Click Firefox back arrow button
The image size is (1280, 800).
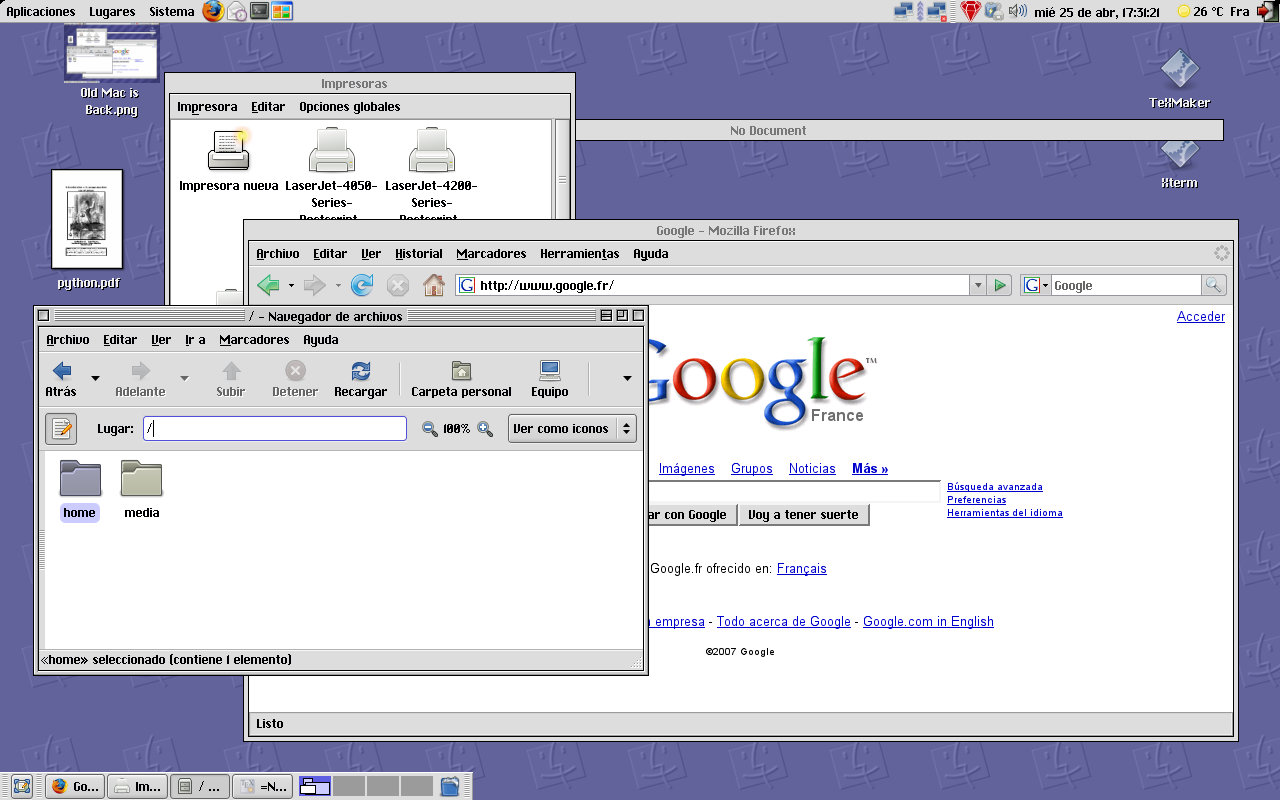(x=268, y=286)
